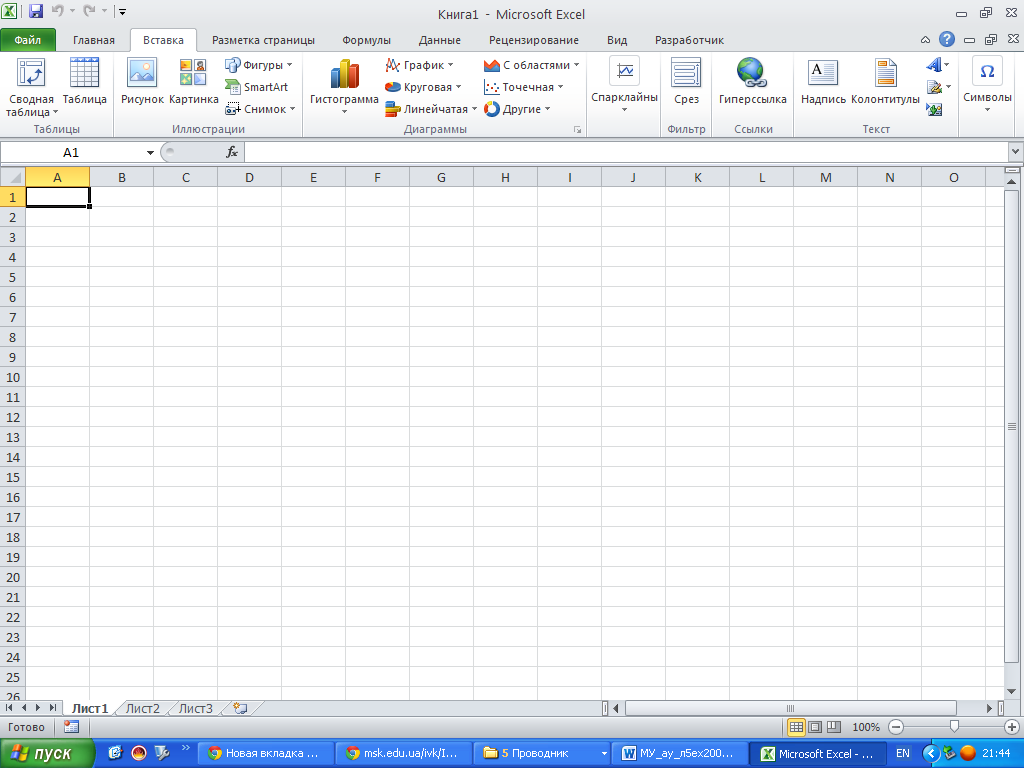
Task: Select row 10 header
Action: click(12, 377)
